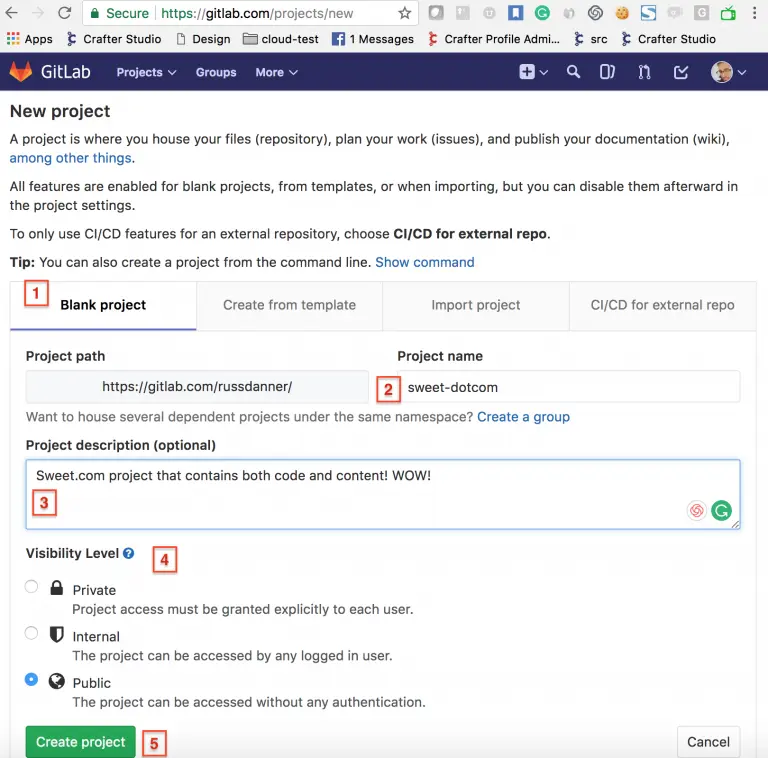Bookmark page with the star icon

[404, 13]
